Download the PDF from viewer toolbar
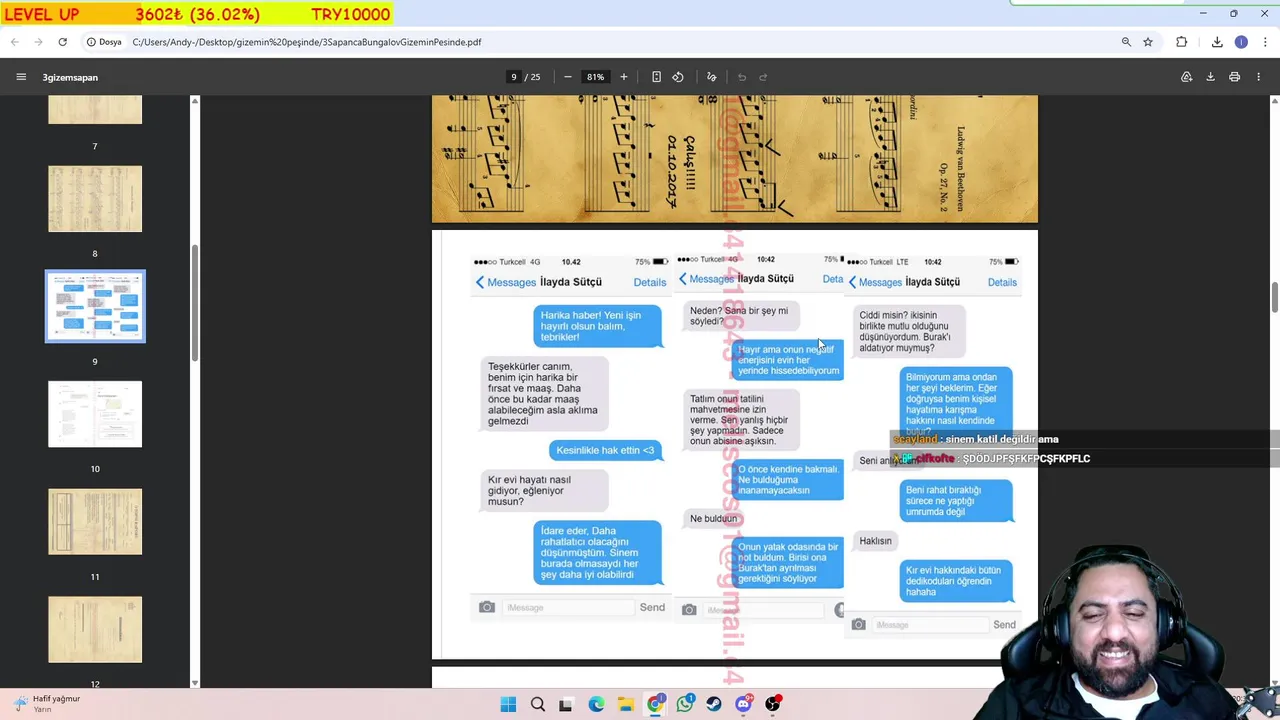 (x=1210, y=77)
